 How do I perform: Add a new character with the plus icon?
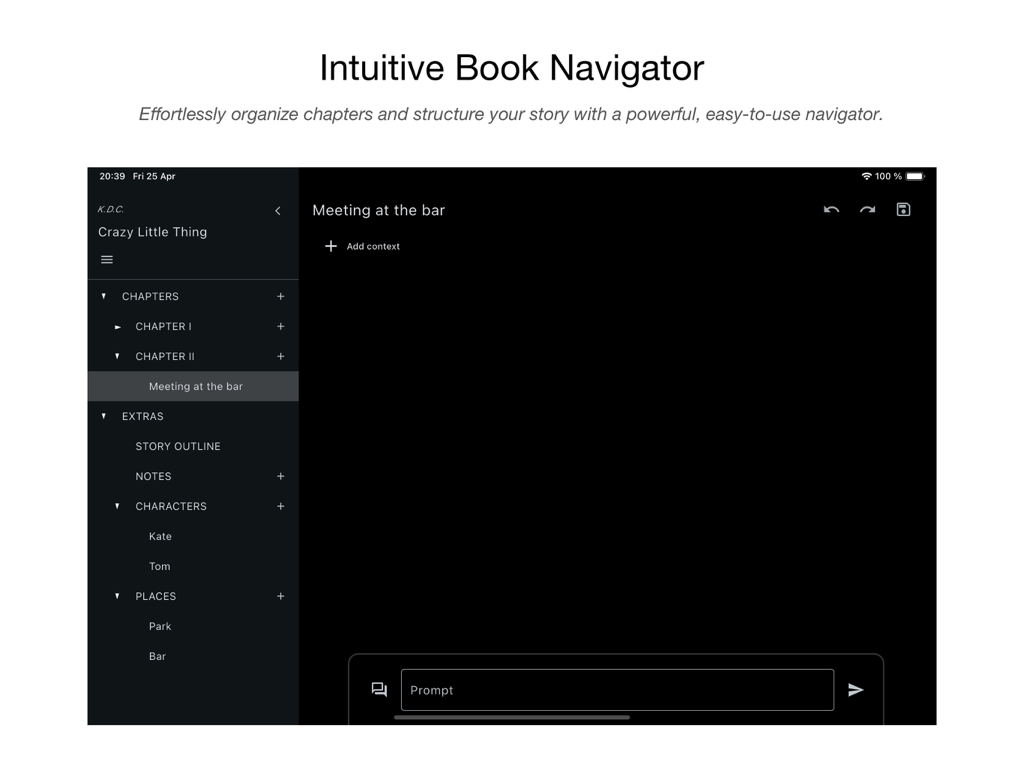[280, 506]
